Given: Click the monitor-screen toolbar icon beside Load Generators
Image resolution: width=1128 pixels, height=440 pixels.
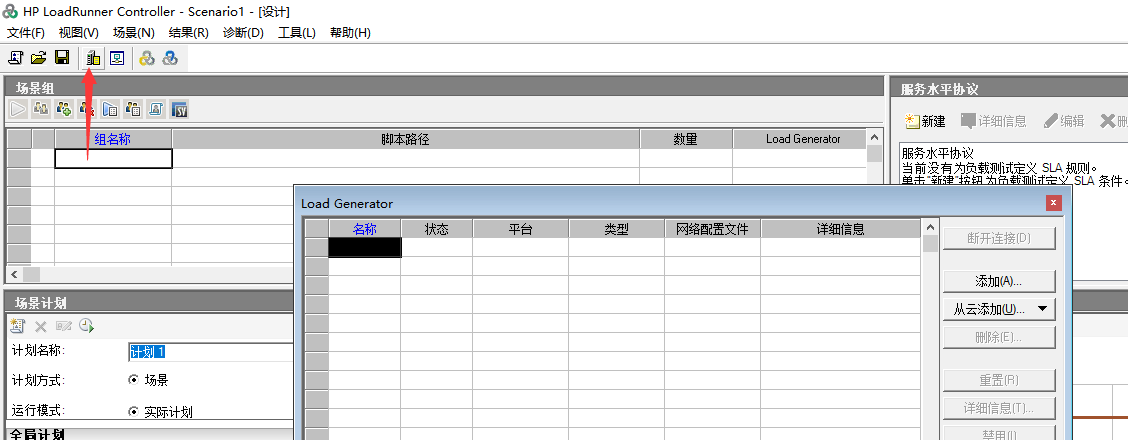Looking at the screenshot, I should coord(117,58).
